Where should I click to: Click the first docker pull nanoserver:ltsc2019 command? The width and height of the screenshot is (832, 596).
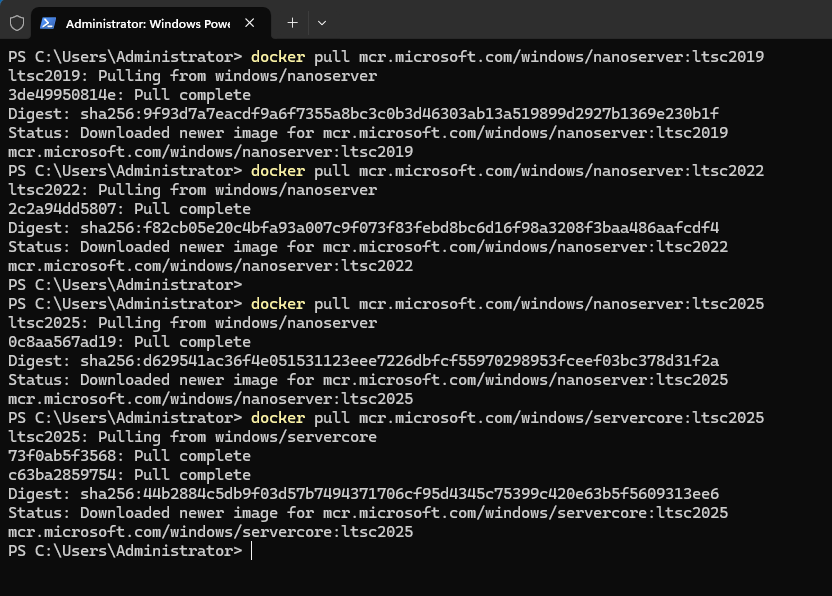507,57
